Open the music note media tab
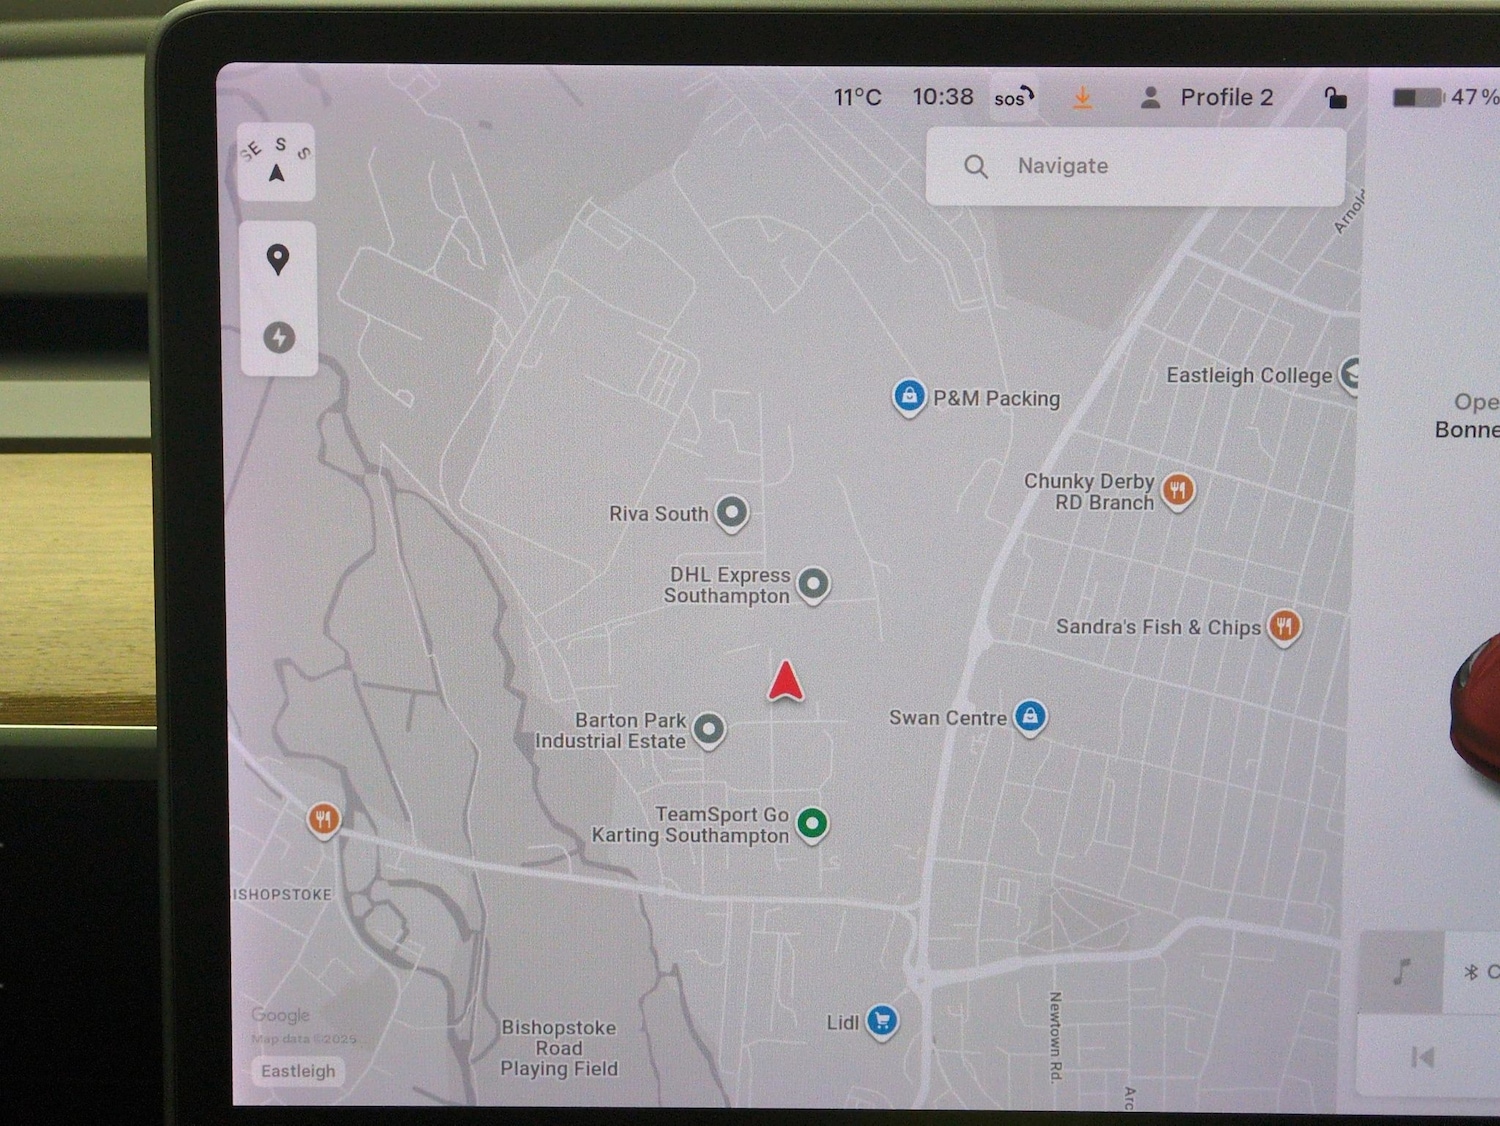Viewport: 1500px width, 1126px height. pyautogui.click(x=1402, y=971)
